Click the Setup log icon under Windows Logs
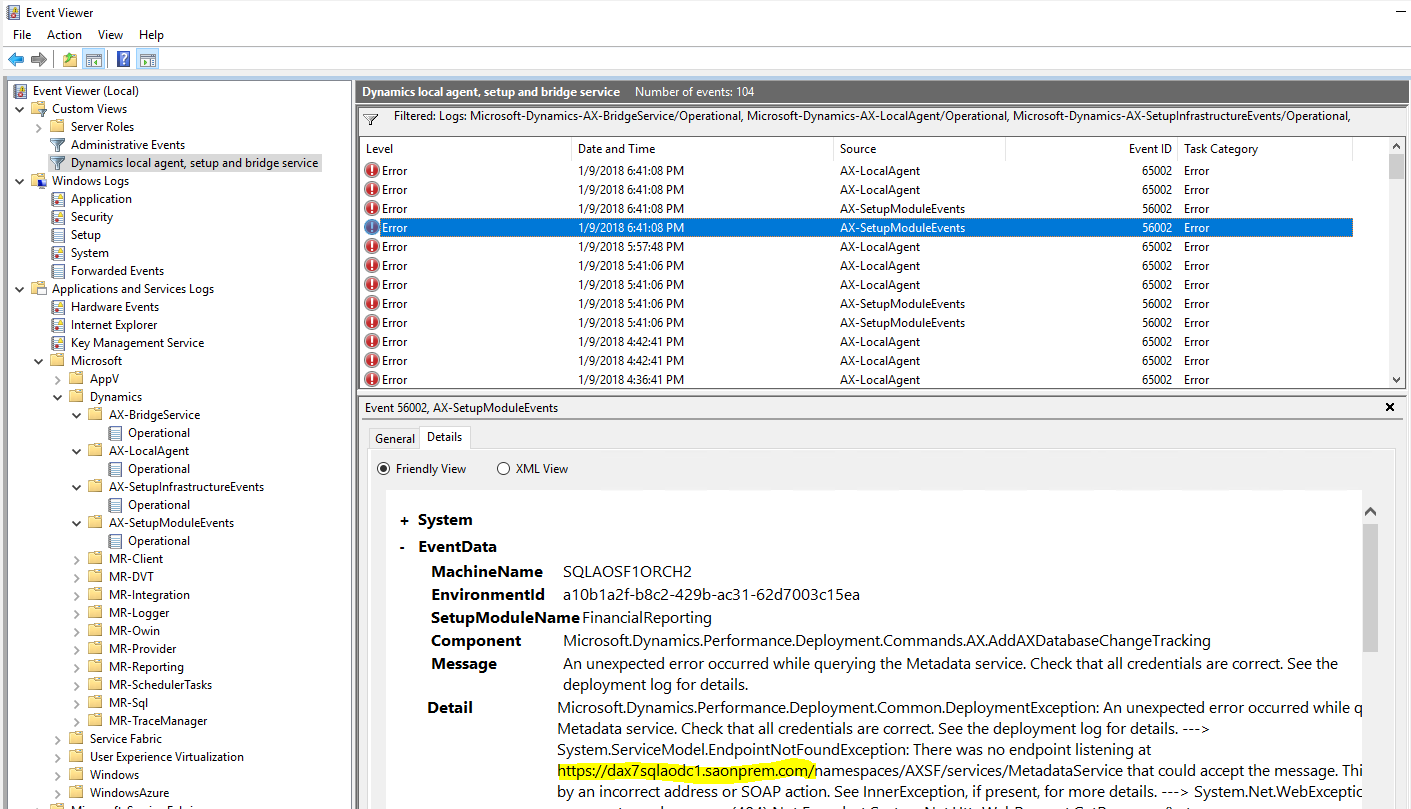The image size is (1411, 809). 58,235
